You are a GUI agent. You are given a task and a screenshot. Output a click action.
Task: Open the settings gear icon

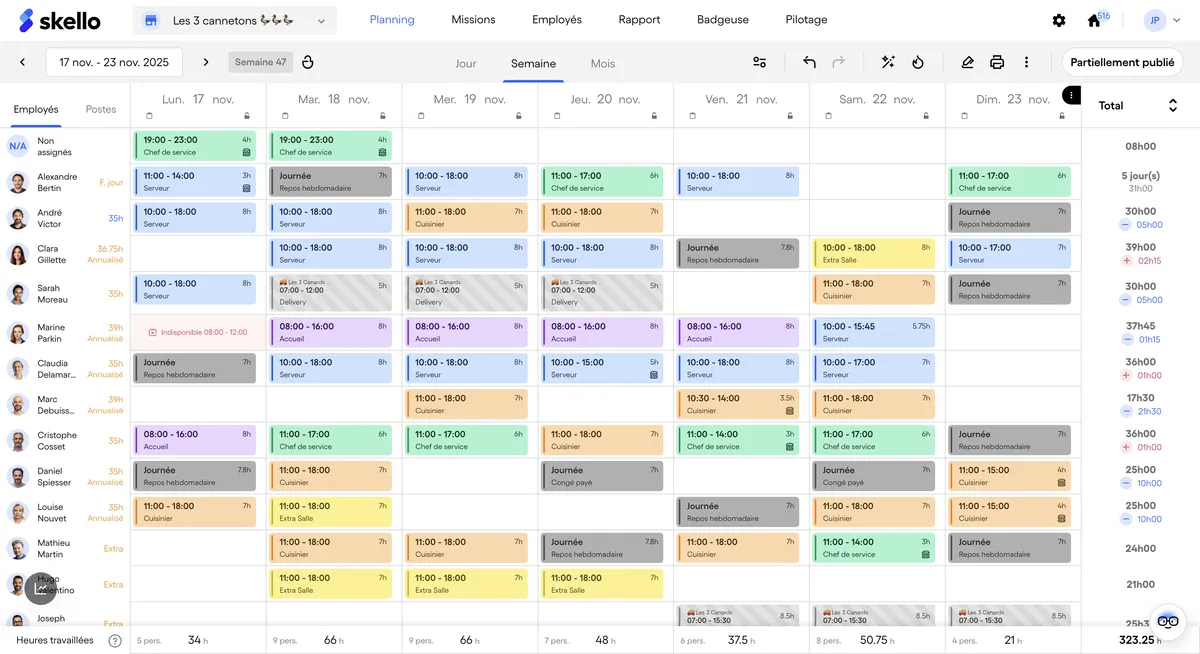point(1059,19)
